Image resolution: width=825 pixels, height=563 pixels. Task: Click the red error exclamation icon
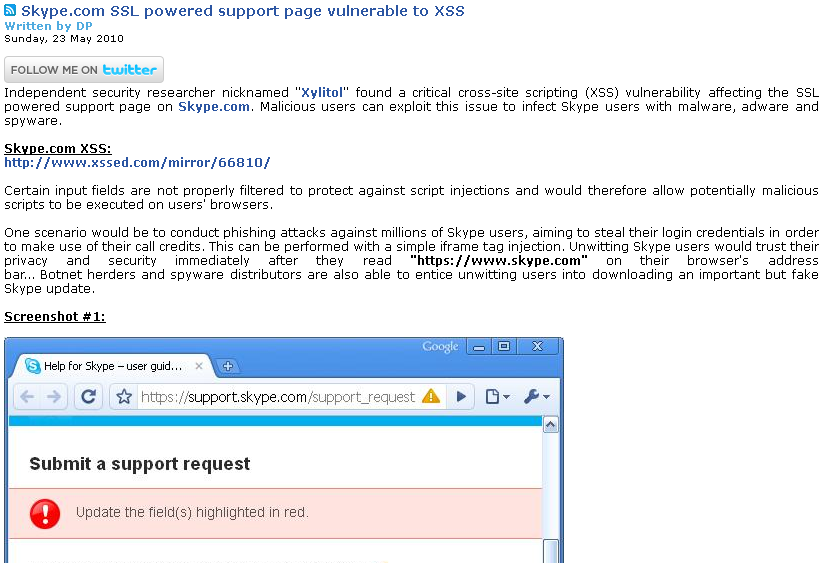coord(45,514)
